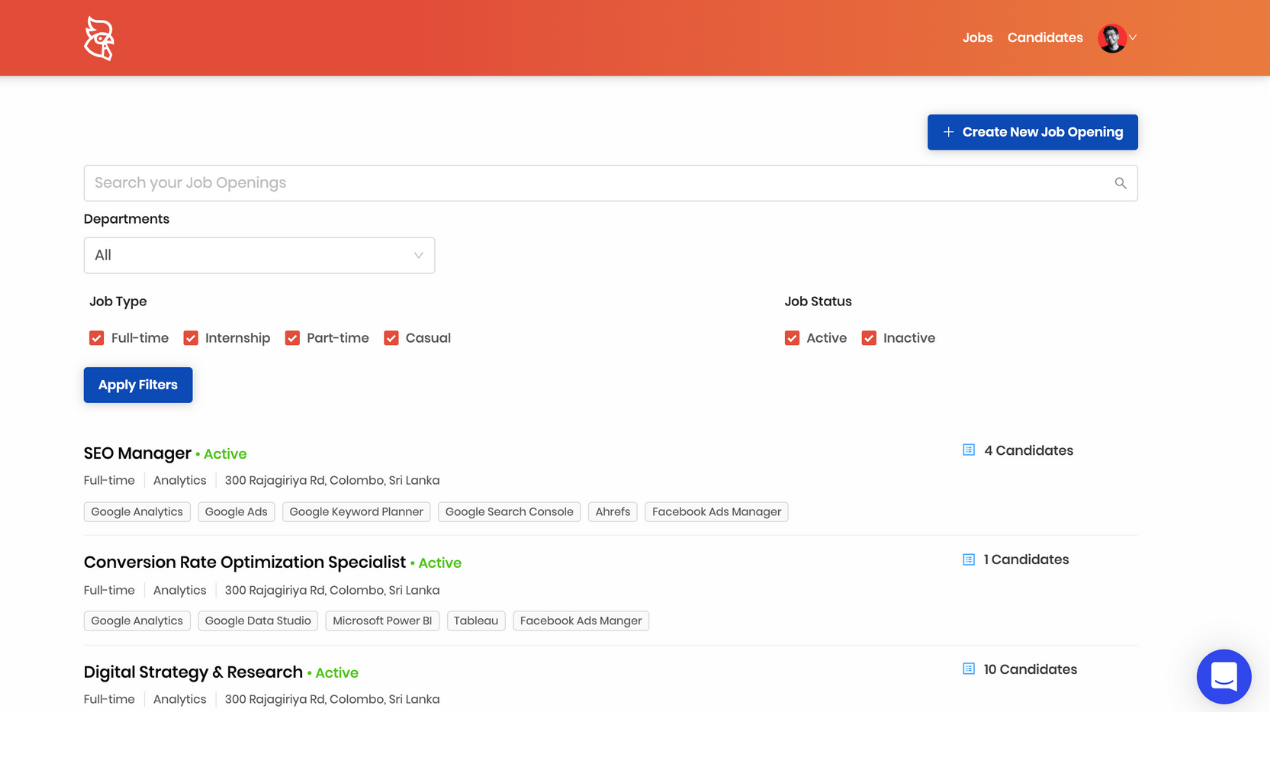Go to the Candidates section
This screenshot has width=1270, height=760.
(x=1045, y=37)
